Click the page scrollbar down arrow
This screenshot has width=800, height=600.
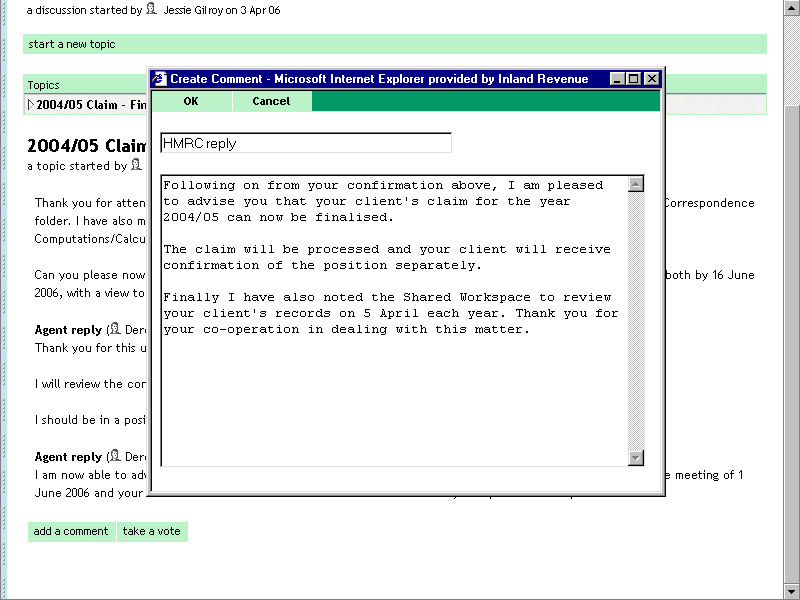791,591
